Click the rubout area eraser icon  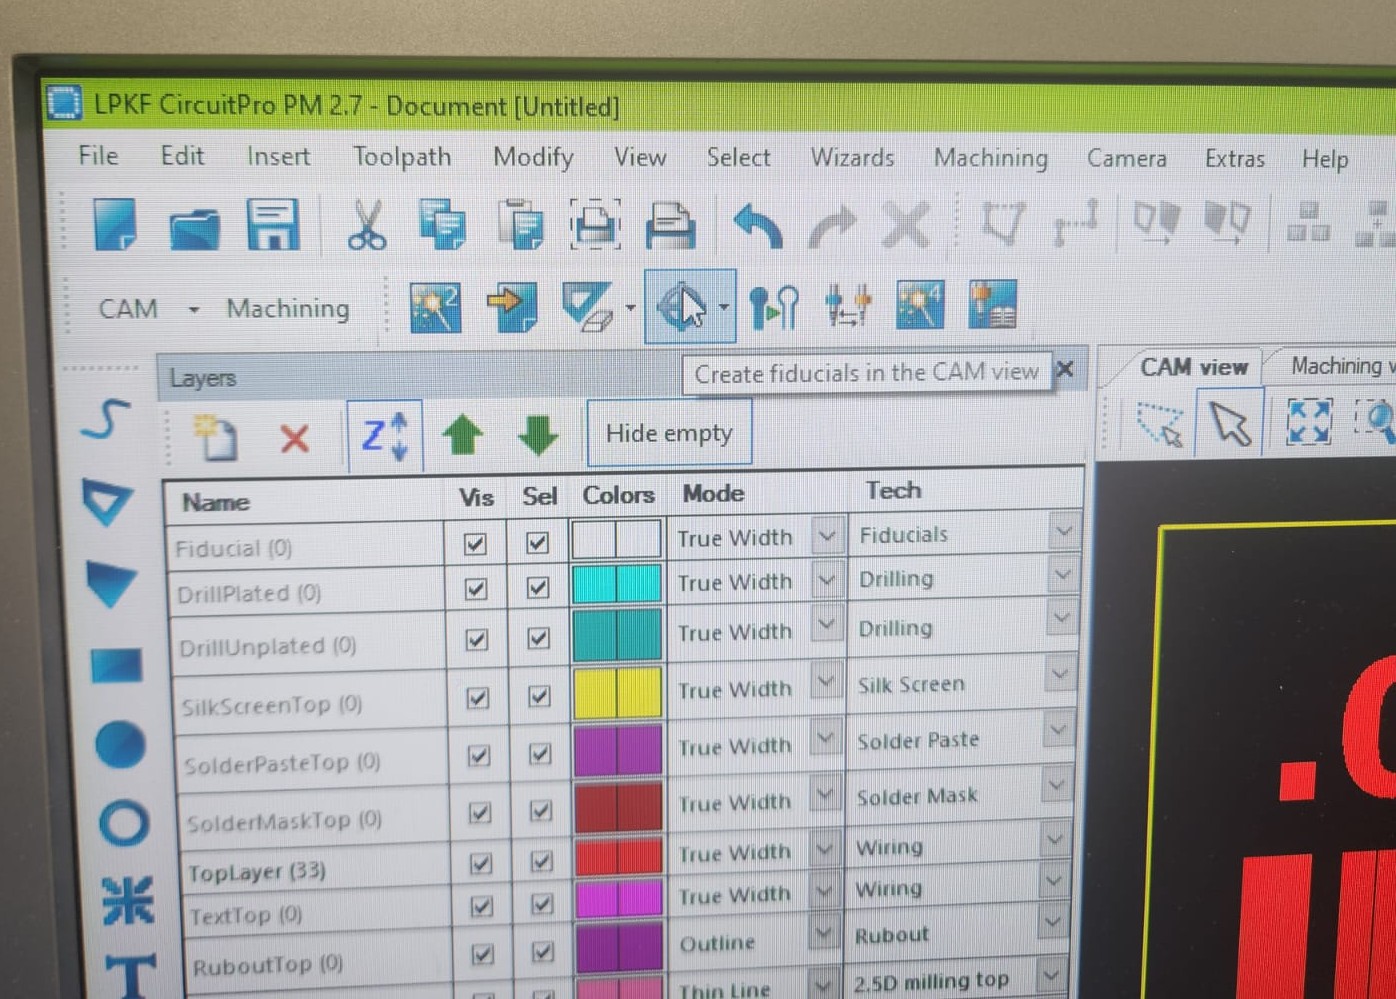(x=588, y=307)
